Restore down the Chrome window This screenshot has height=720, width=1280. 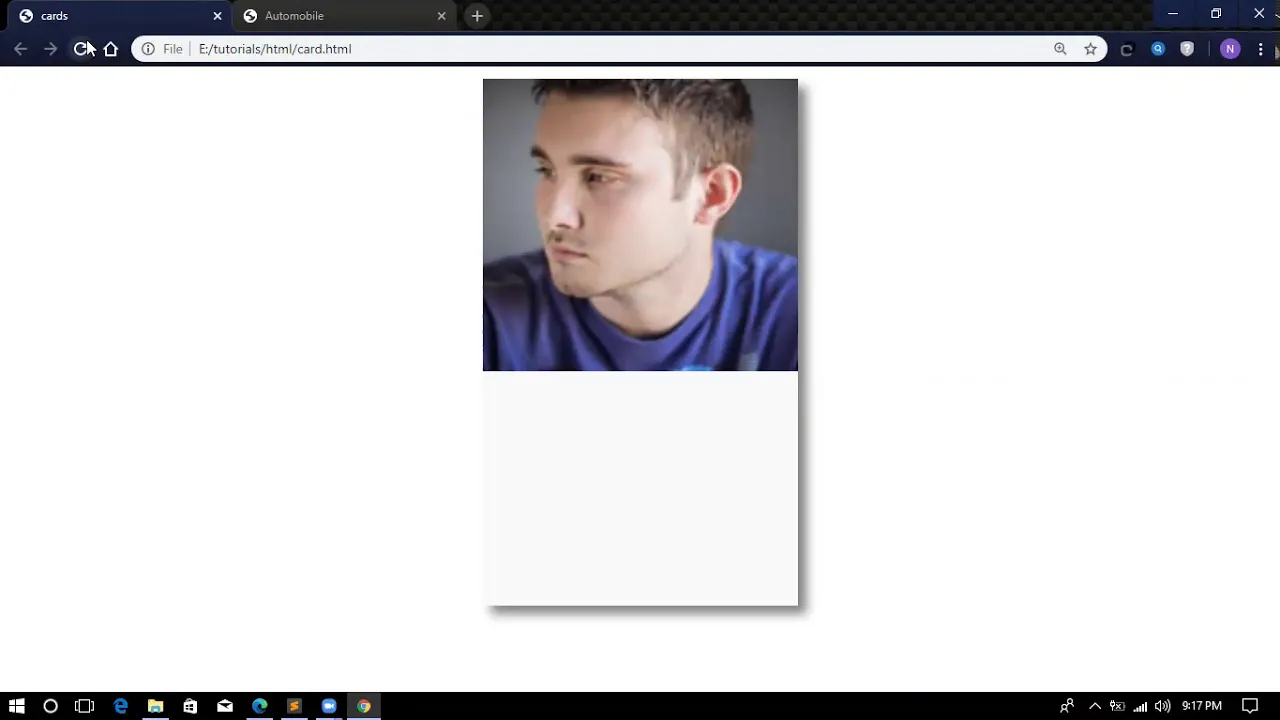coord(1216,14)
